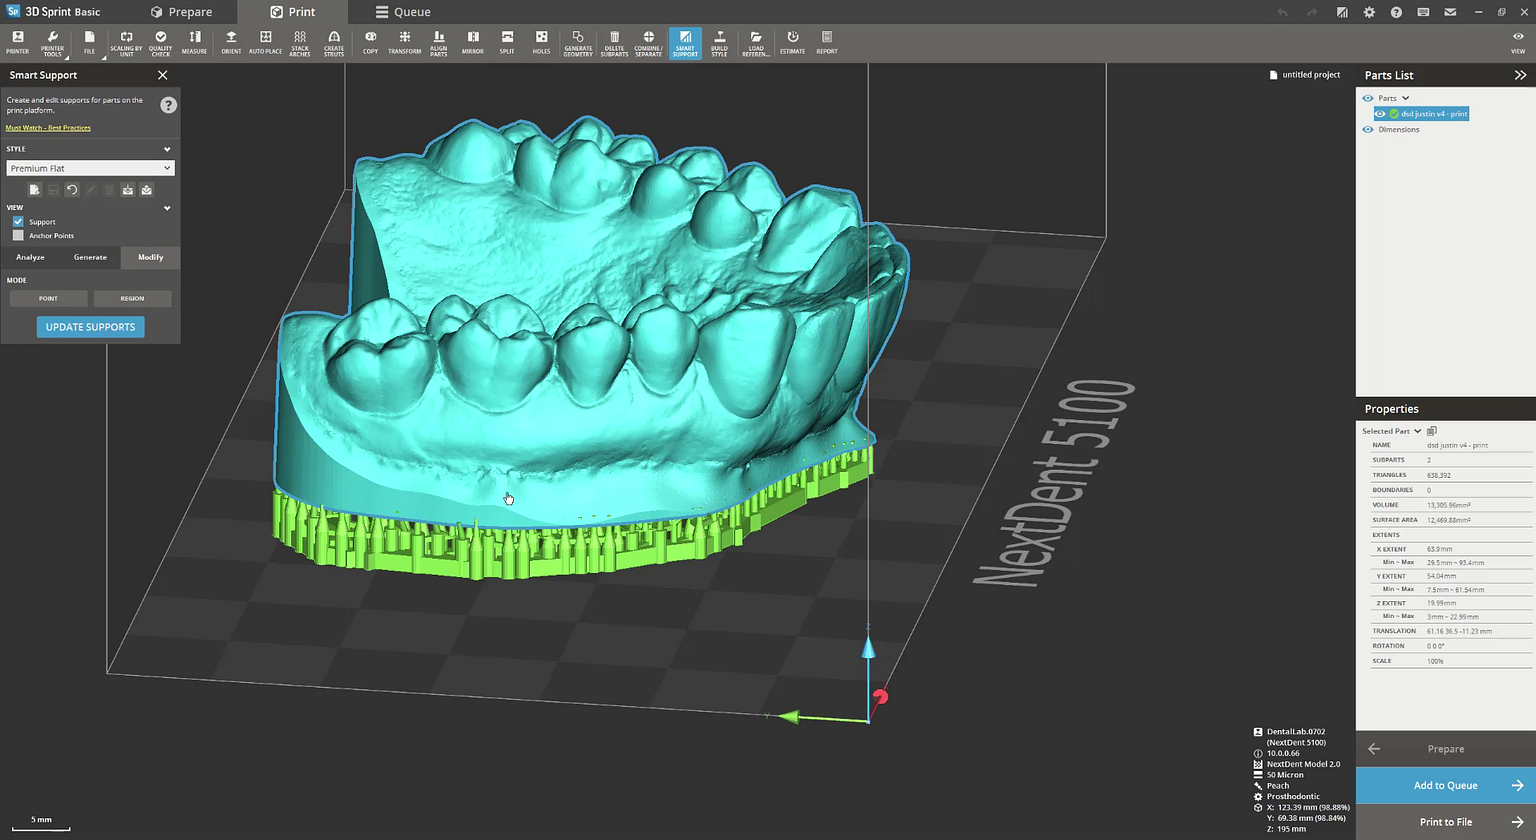Uncheck the Support view option
Image resolution: width=1536 pixels, height=840 pixels.
(18, 221)
